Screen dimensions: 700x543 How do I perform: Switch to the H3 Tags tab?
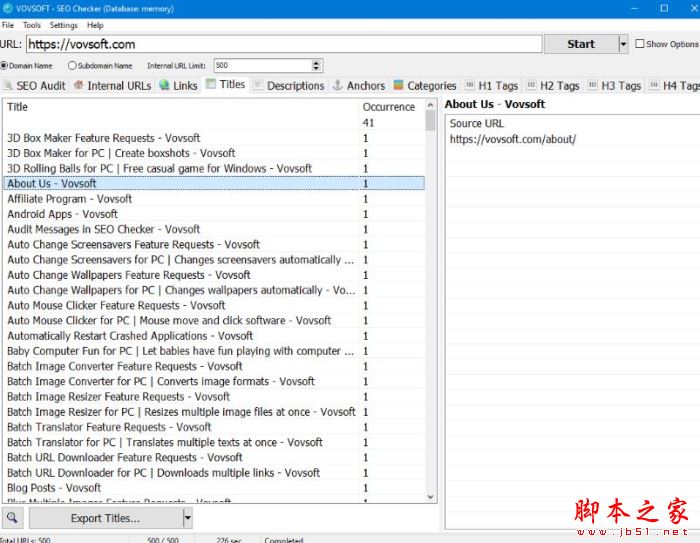[x=615, y=85]
